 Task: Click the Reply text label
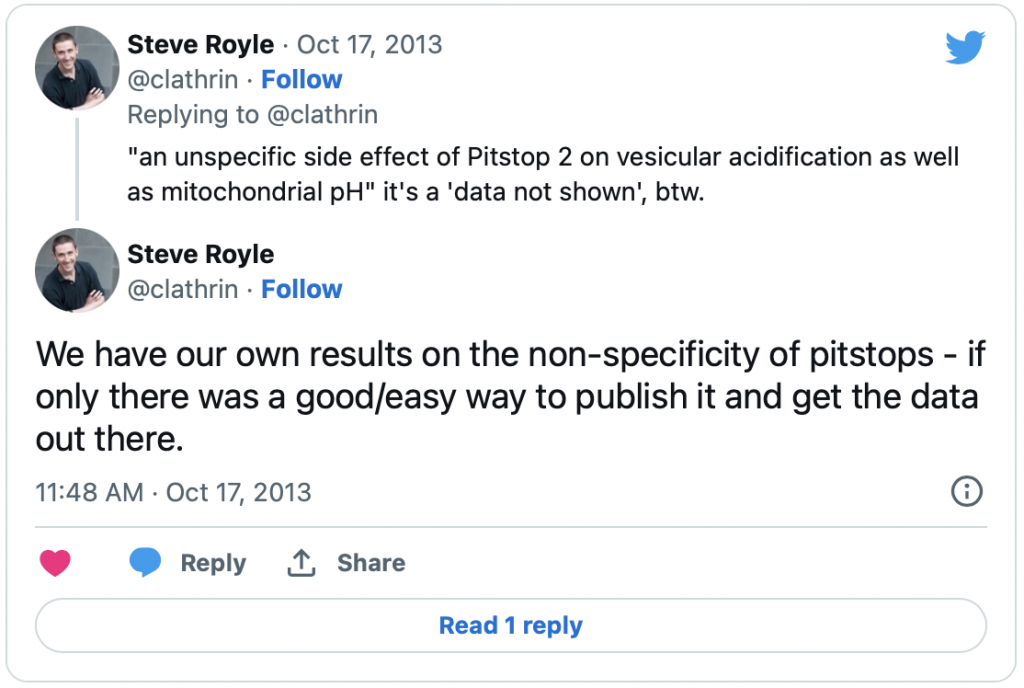(x=213, y=563)
